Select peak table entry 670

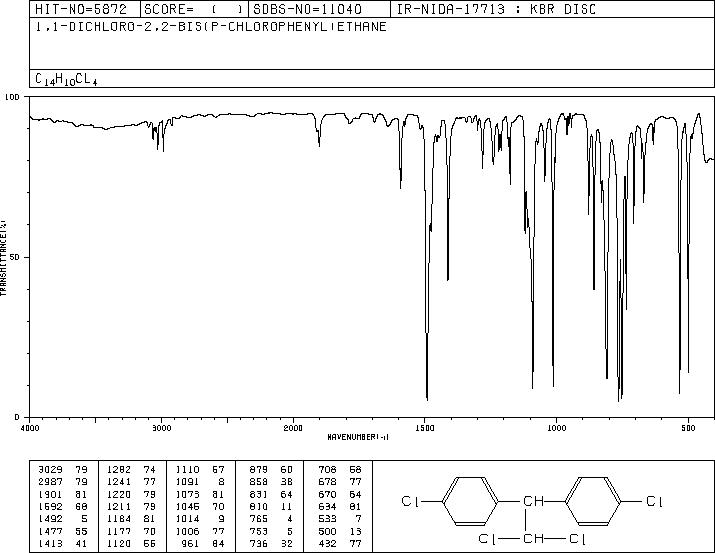coord(327,494)
